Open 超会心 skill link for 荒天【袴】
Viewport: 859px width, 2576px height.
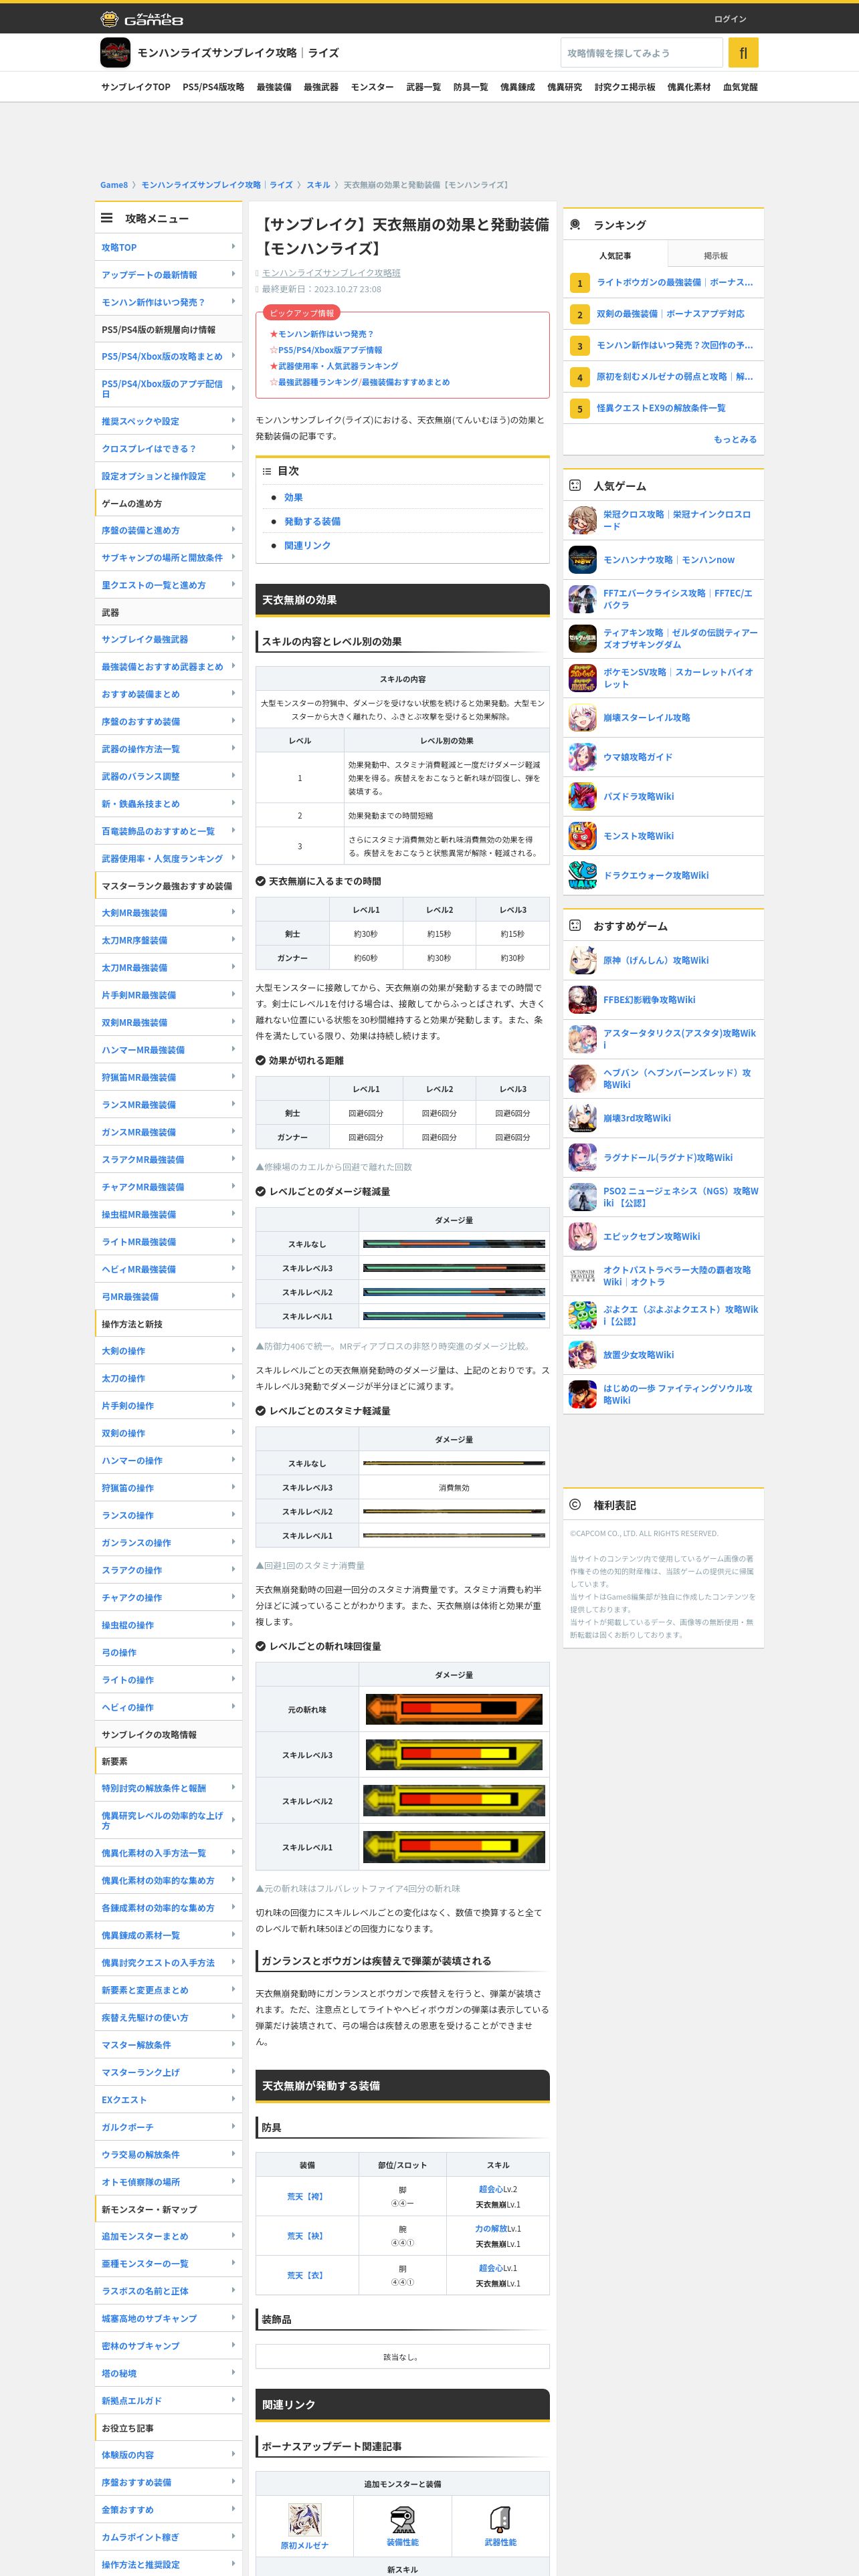(x=491, y=2189)
